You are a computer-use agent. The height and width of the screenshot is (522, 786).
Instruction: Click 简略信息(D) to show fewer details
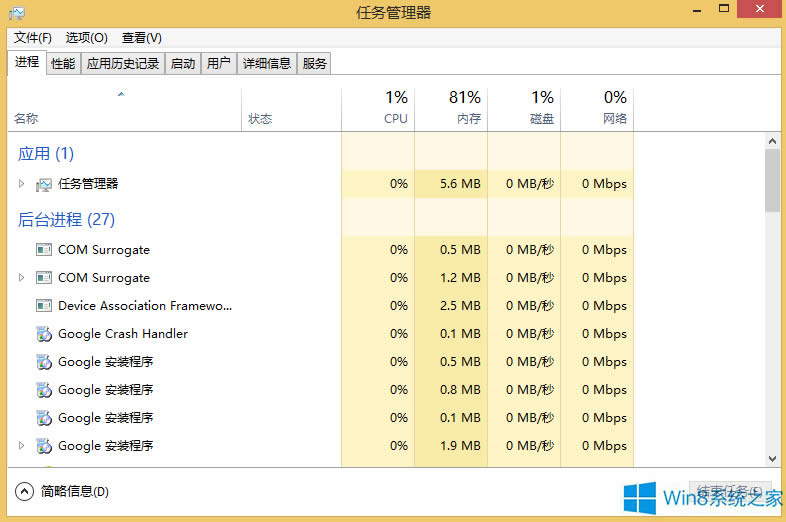(75, 491)
